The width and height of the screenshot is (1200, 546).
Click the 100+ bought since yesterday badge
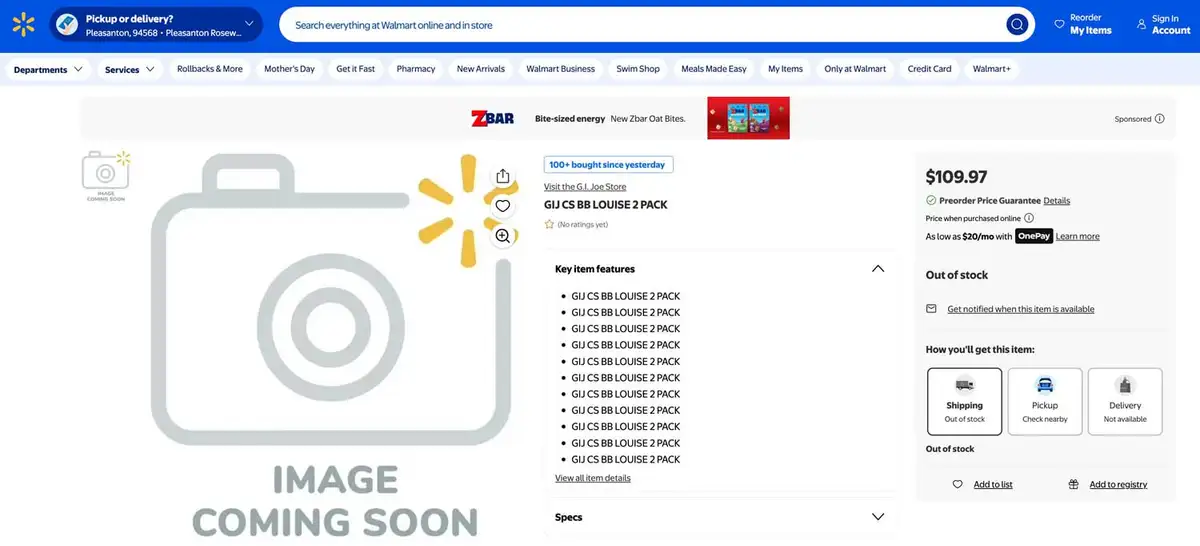pos(609,164)
